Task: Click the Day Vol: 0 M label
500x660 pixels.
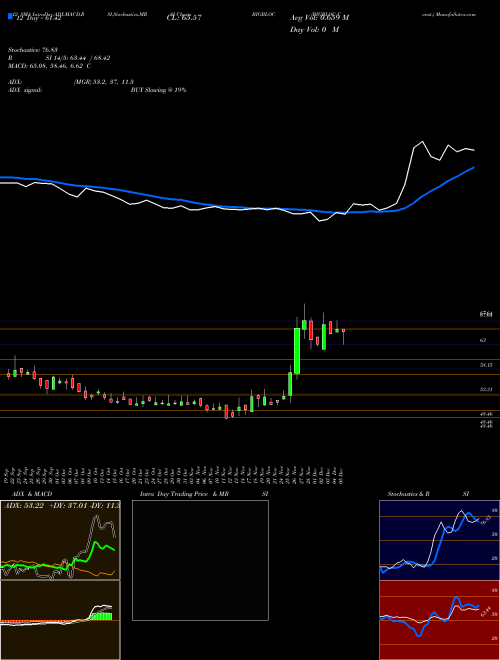Action: (314, 30)
